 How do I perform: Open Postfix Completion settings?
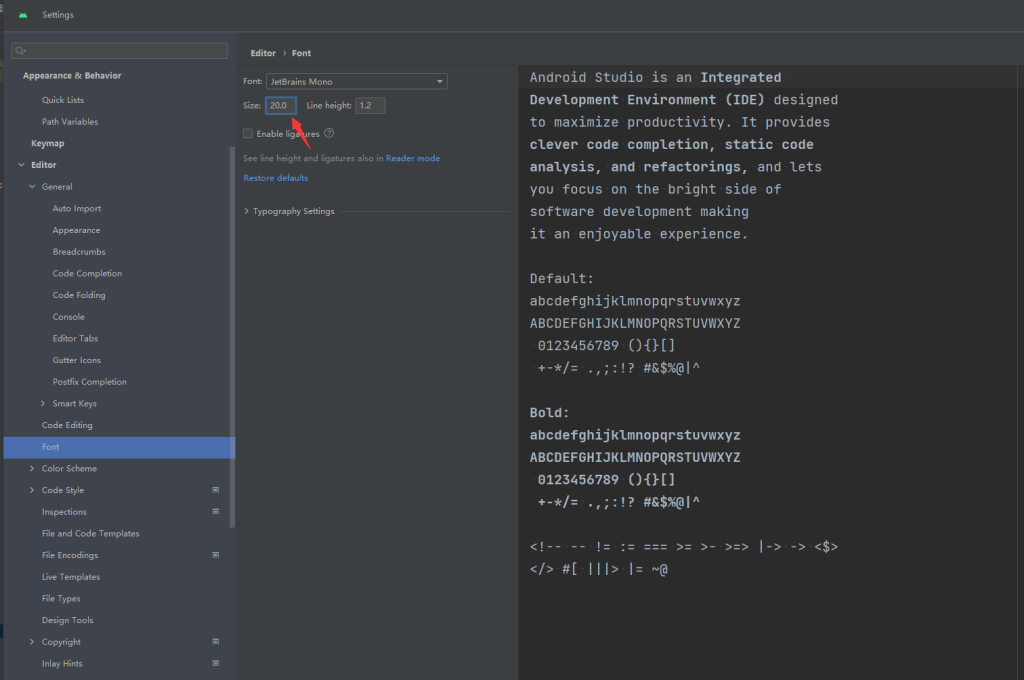pyautogui.click(x=89, y=381)
